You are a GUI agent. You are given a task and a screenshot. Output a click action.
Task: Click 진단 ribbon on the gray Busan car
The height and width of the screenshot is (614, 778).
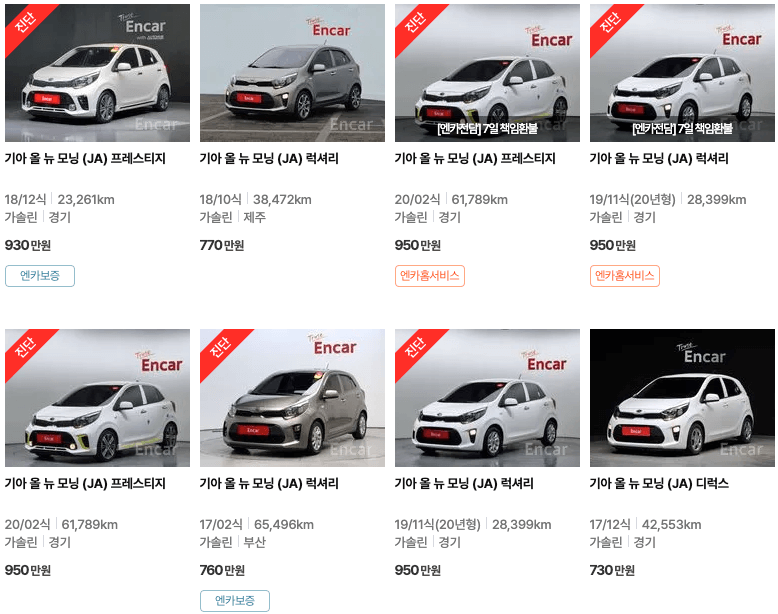221,347
